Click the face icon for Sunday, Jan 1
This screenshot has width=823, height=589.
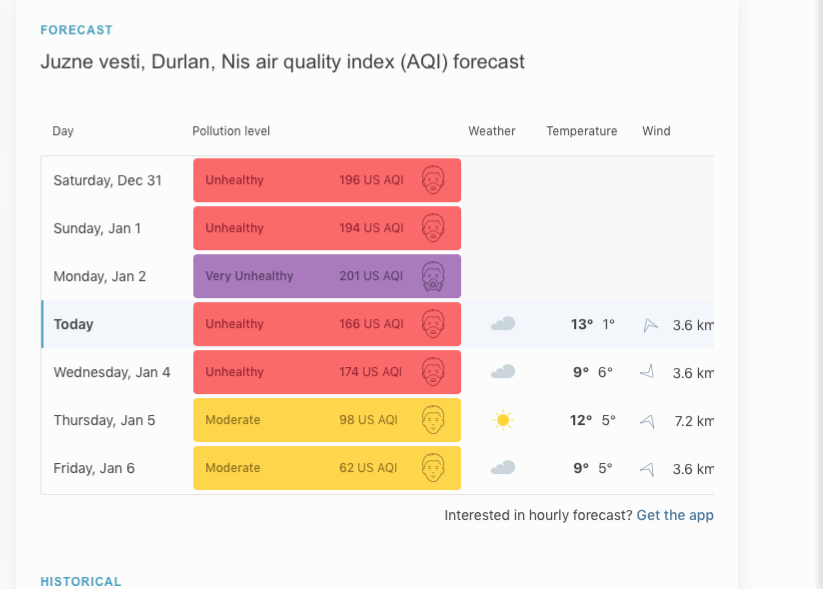coord(433,228)
